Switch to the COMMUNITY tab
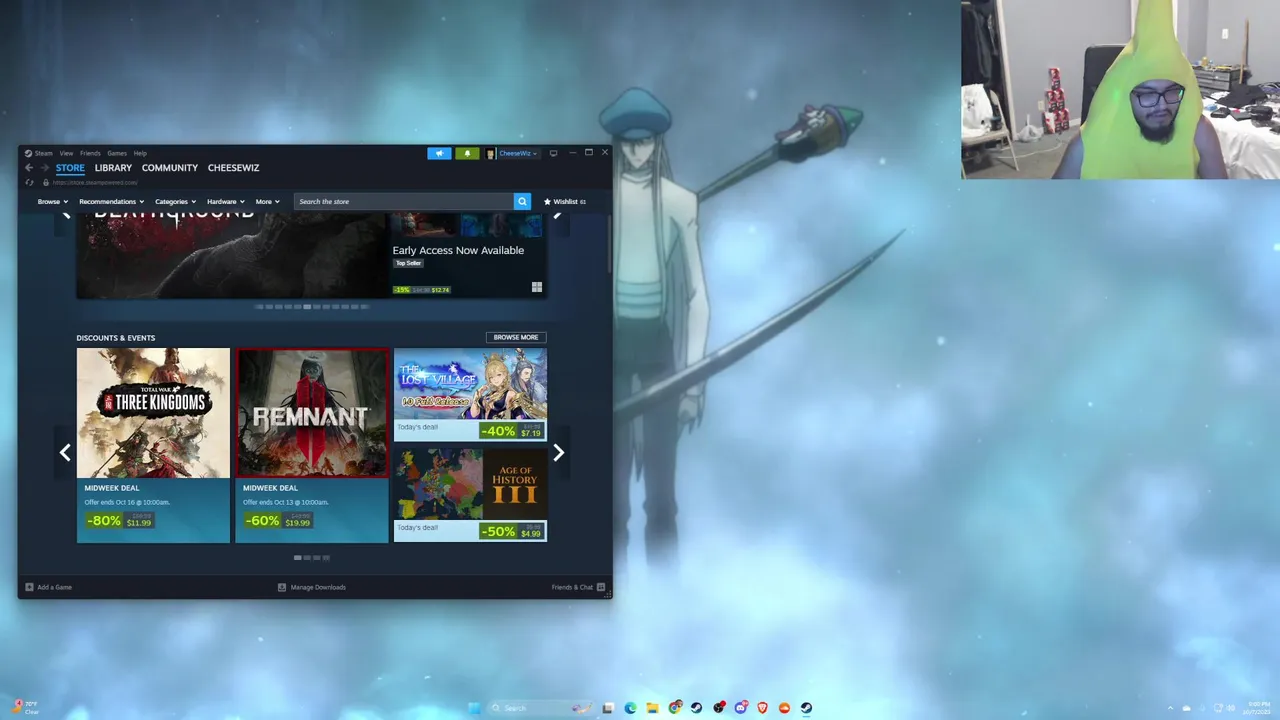1280x720 pixels. point(170,168)
